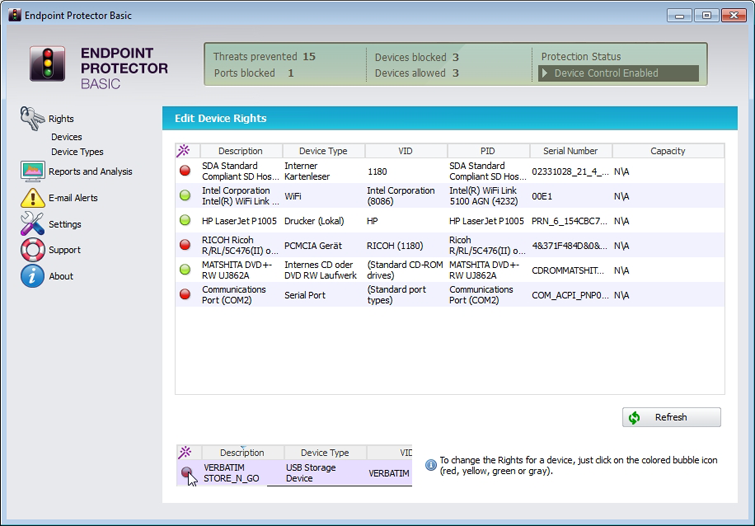The image size is (755, 526).
Task: Click the bubble next to VERBATIM STORE_N_GO
Action: click(186, 472)
